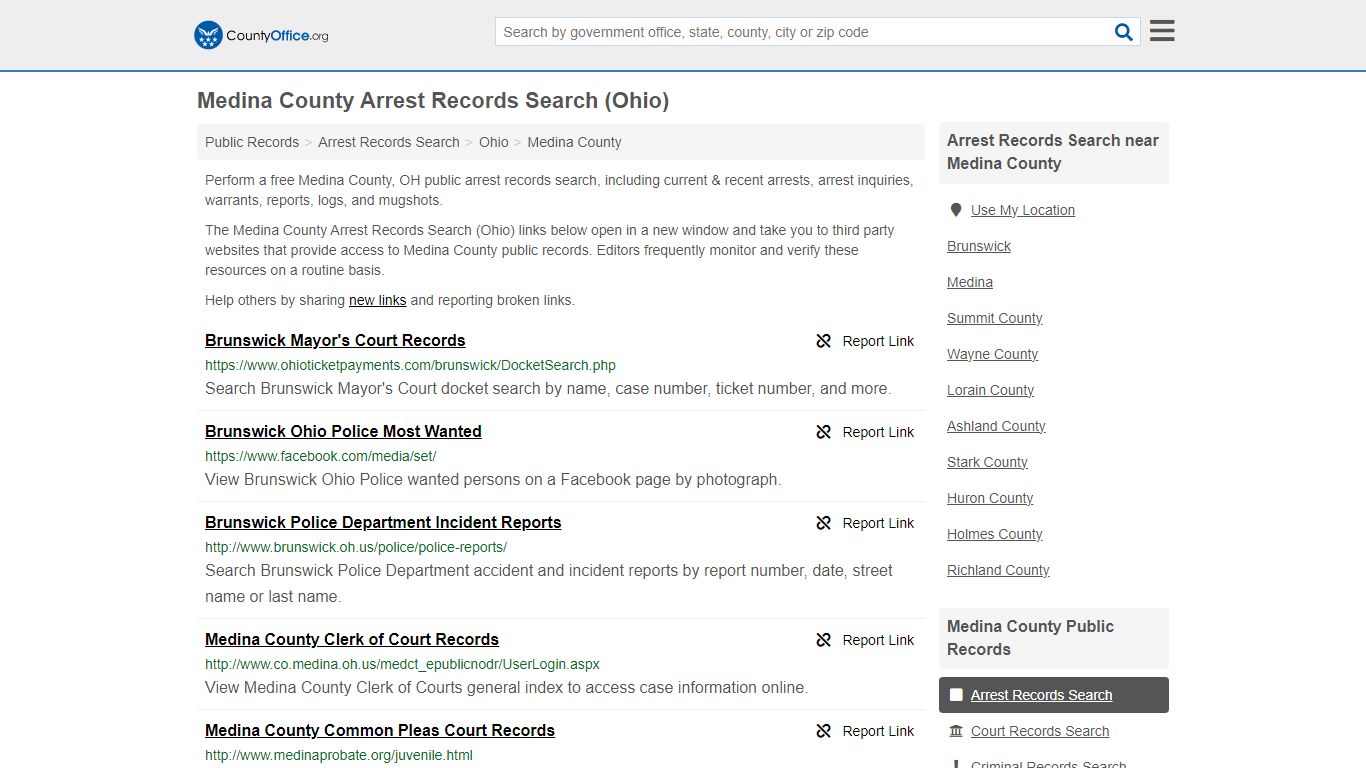The width and height of the screenshot is (1366, 768).
Task: Open Brunswick Ohio Police Most Wanted link
Action: pos(343,431)
